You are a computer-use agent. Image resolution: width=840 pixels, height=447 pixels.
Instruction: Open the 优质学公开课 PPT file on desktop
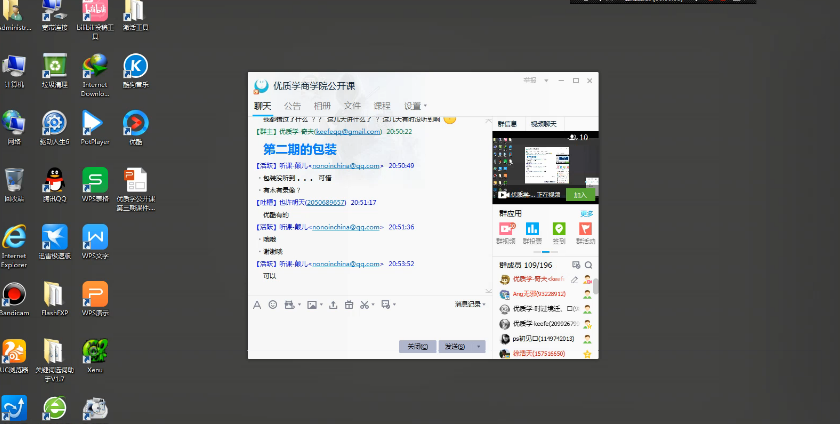coord(136,189)
